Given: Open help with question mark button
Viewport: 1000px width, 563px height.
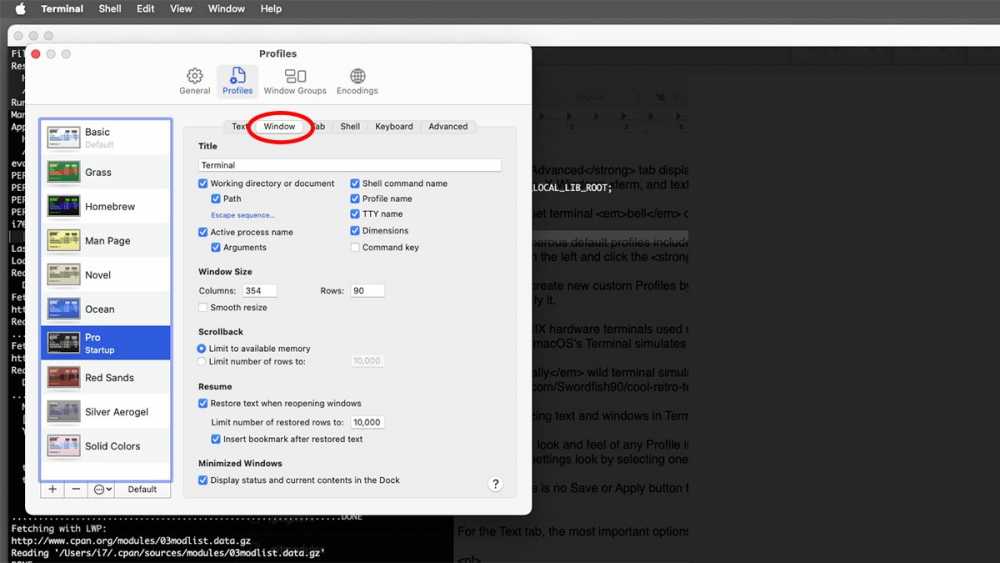Looking at the screenshot, I should click(496, 484).
